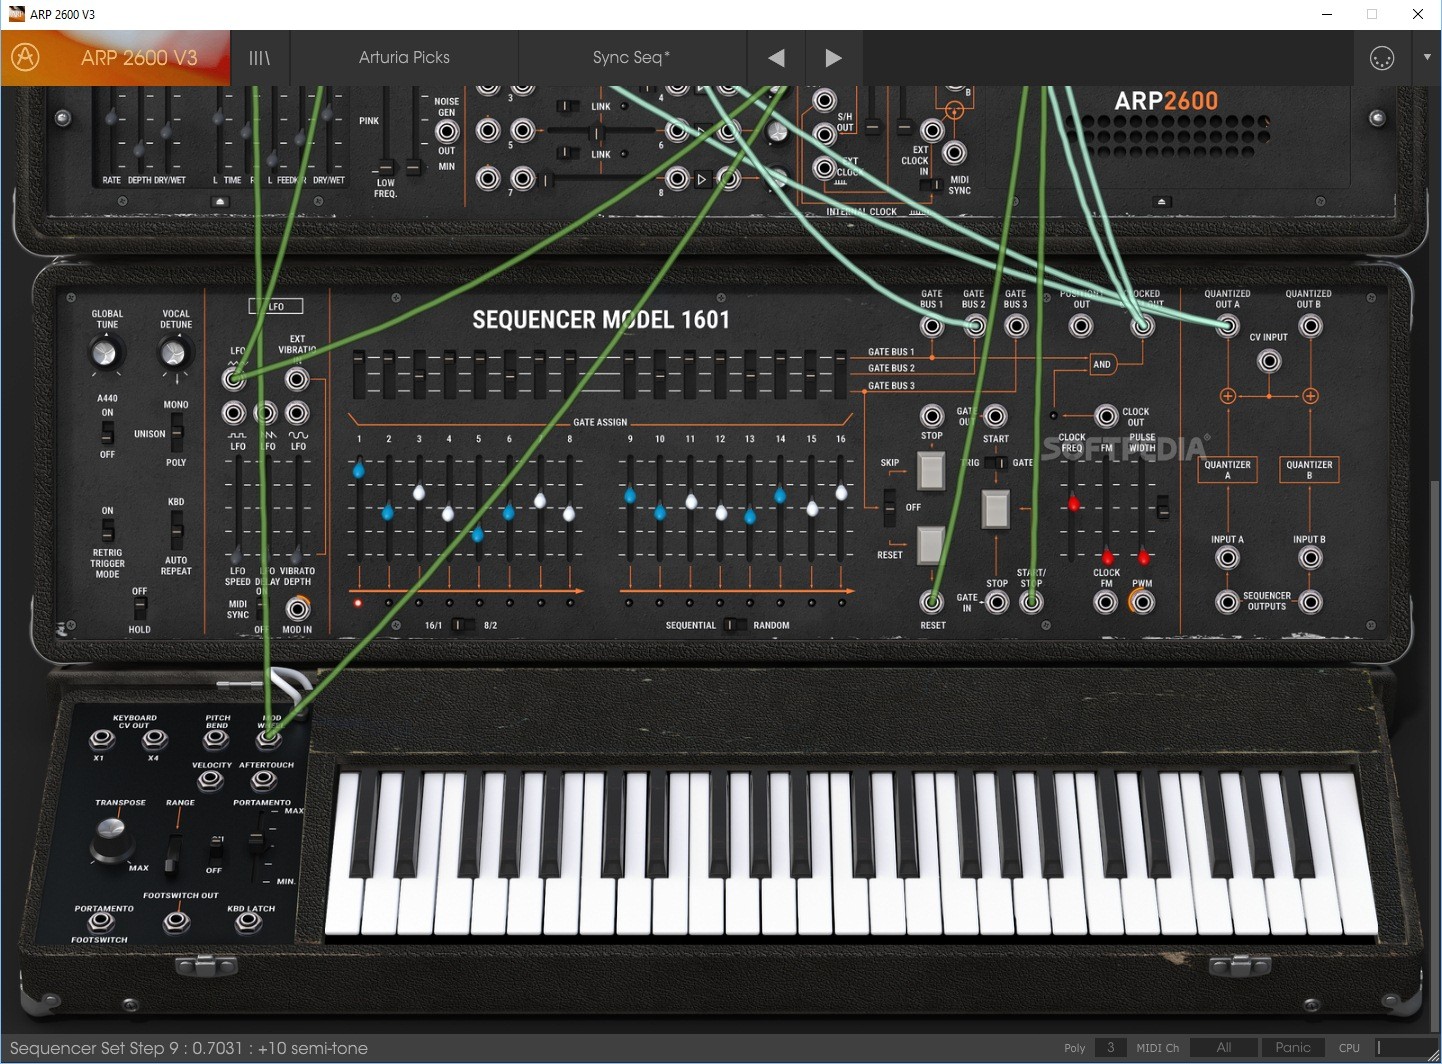Click the Quantizer A module box
The image size is (1442, 1064).
click(x=1228, y=469)
